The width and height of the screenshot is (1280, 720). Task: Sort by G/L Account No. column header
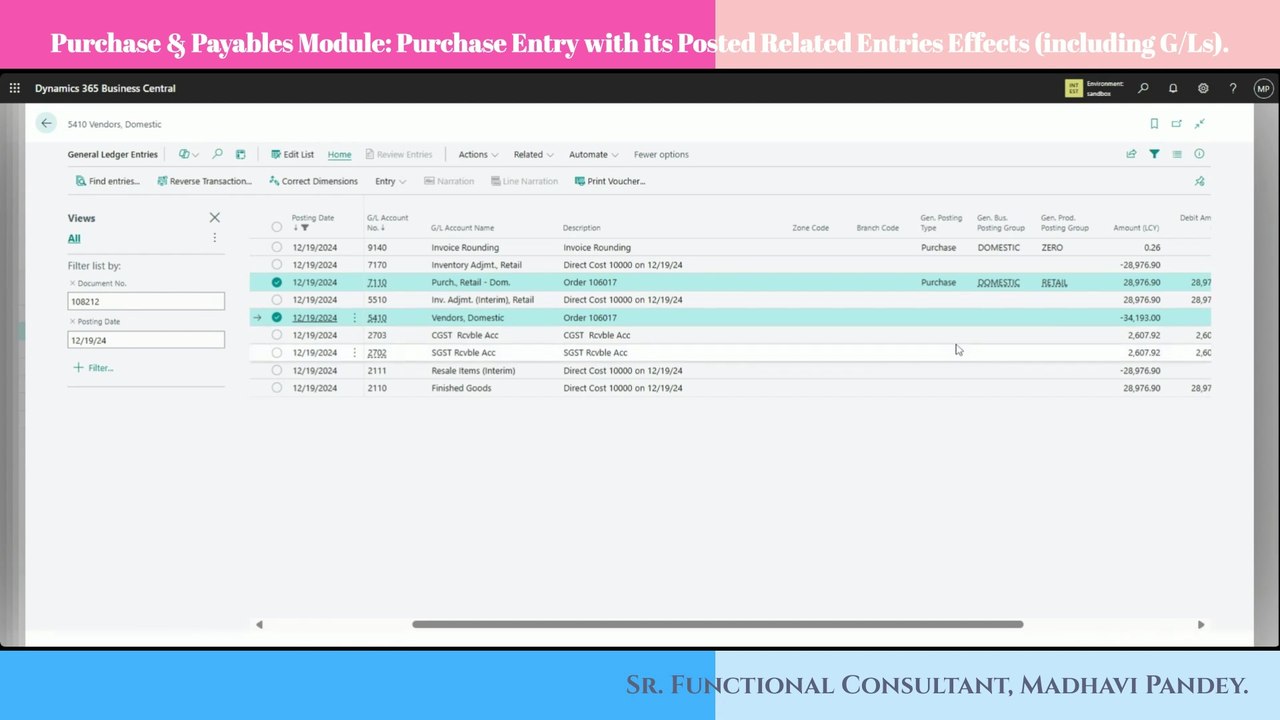[388, 222]
